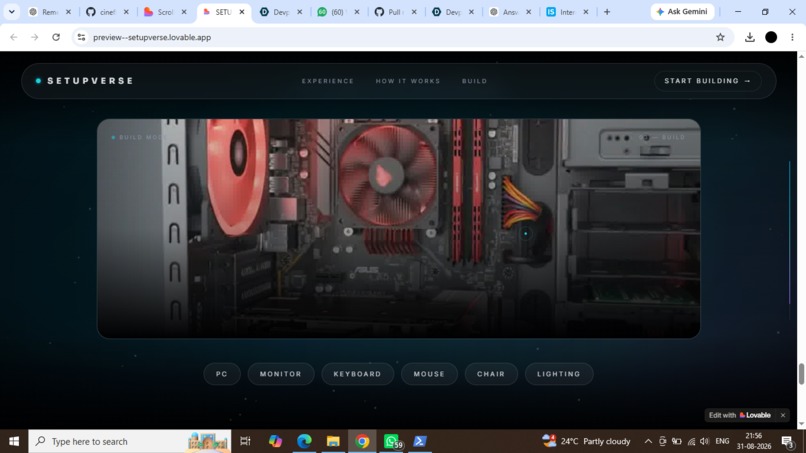This screenshot has width=806, height=453.
Task: Open the weather widget 24°C Partly cloudy
Action: [x=587, y=441]
